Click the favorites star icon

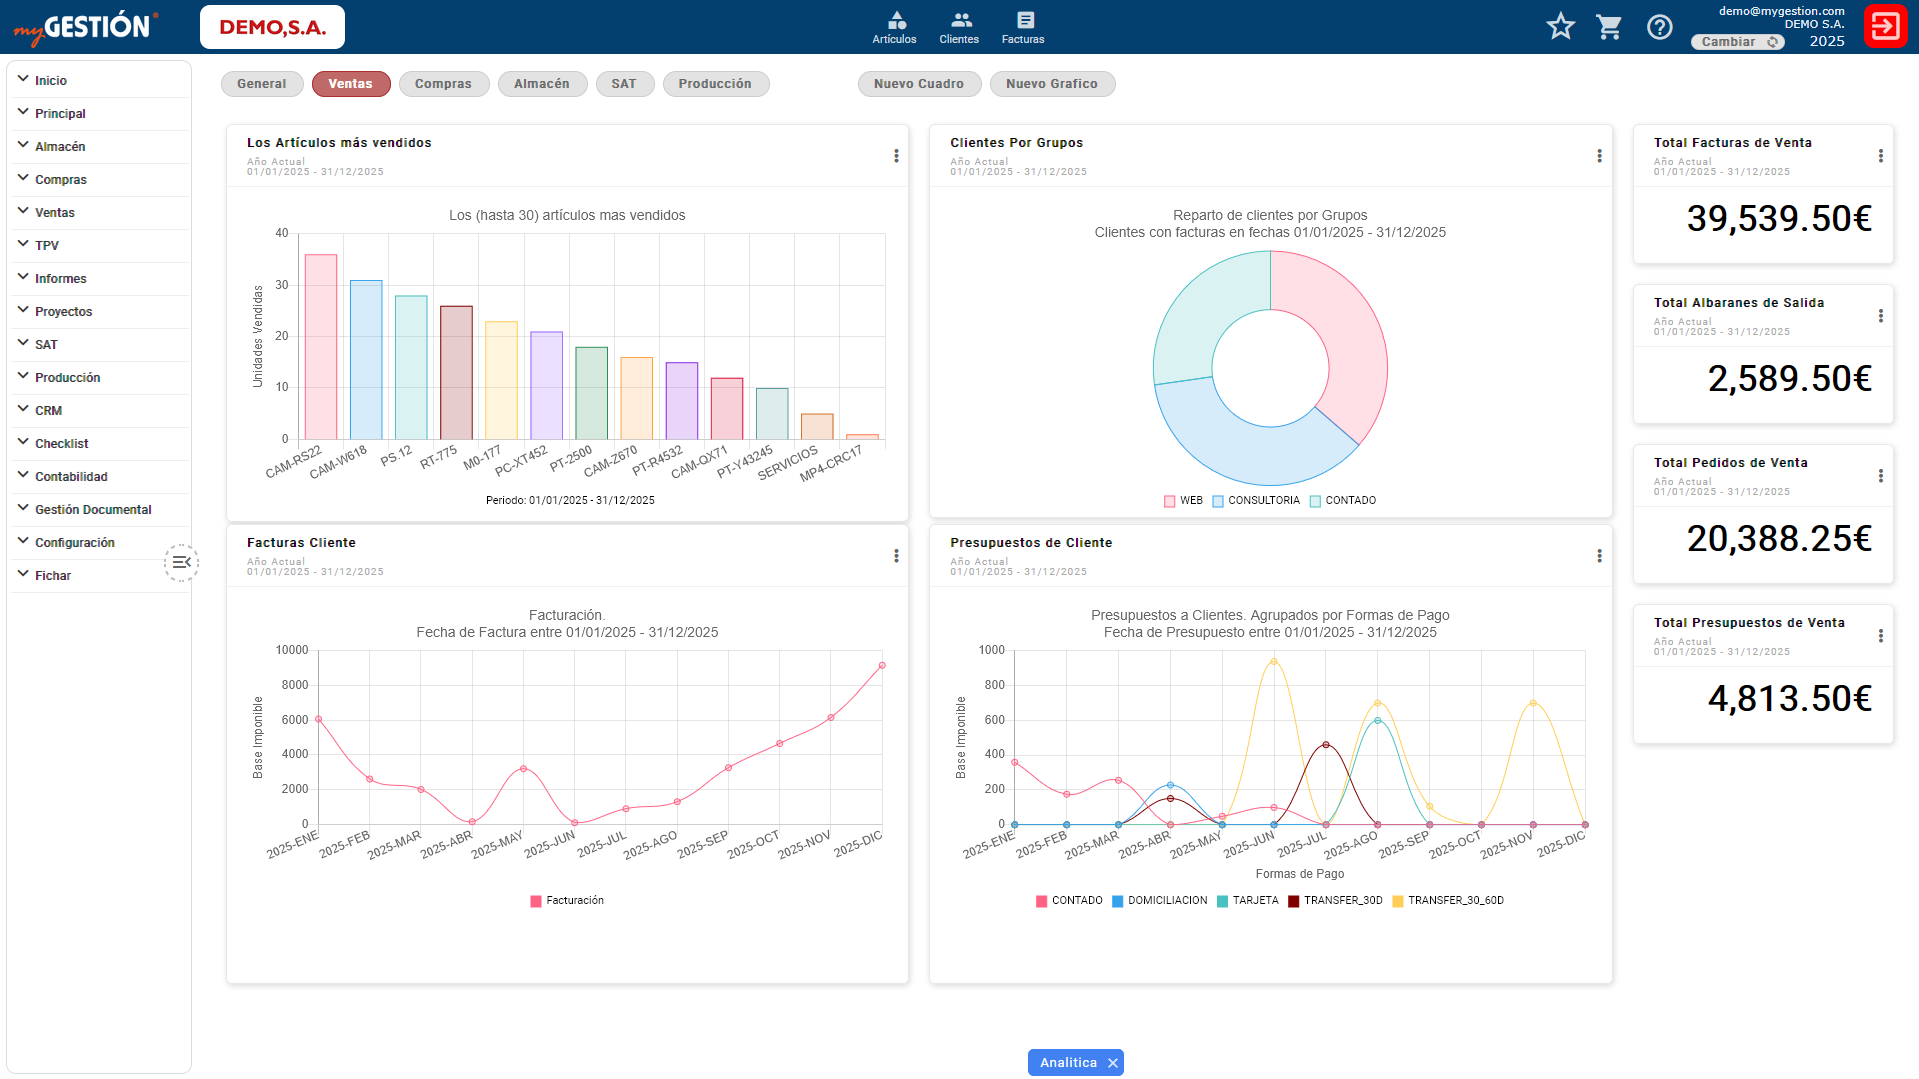click(1560, 27)
